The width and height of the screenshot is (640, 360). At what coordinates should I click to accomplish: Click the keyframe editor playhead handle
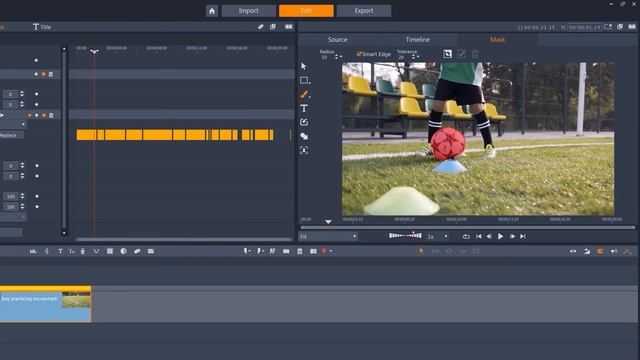[94, 51]
